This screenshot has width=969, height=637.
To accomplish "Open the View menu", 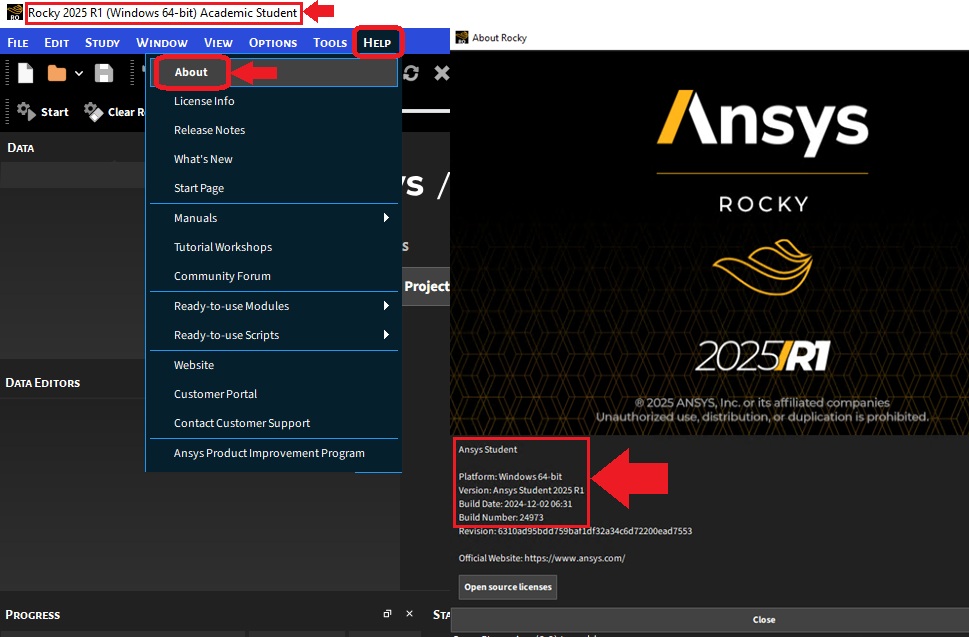I will (x=218, y=43).
